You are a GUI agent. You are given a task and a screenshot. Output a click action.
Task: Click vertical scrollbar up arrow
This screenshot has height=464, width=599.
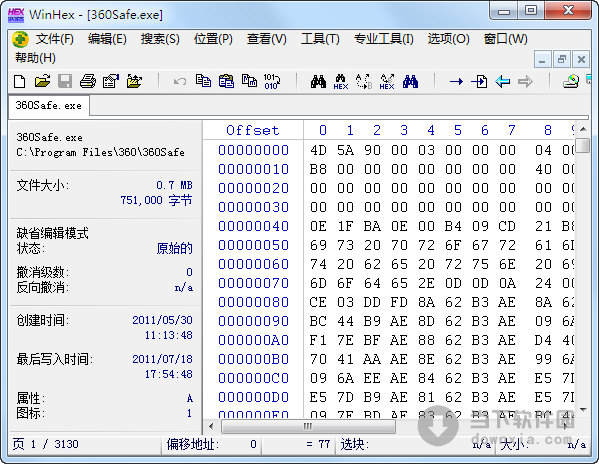[583, 130]
